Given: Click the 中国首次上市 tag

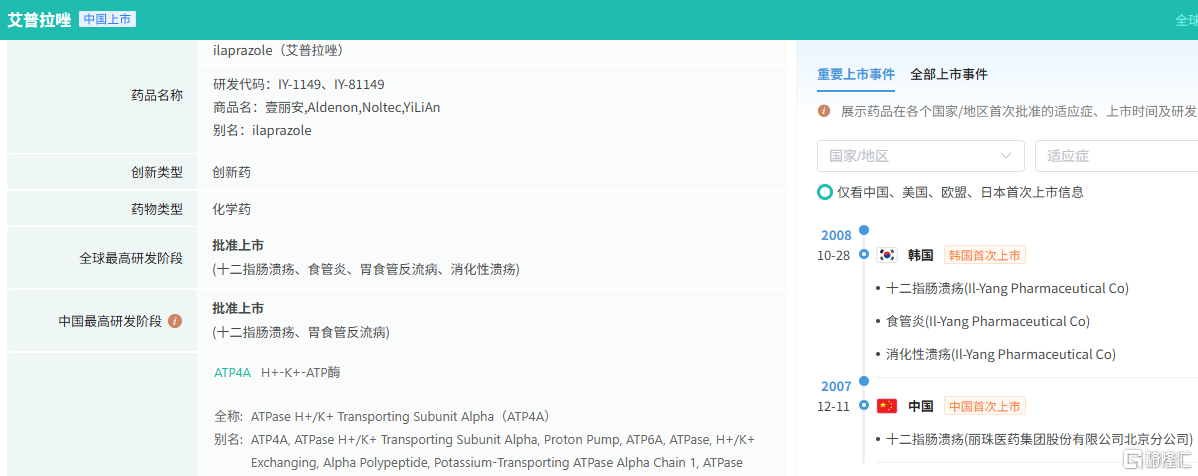Looking at the screenshot, I should (x=985, y=406).
